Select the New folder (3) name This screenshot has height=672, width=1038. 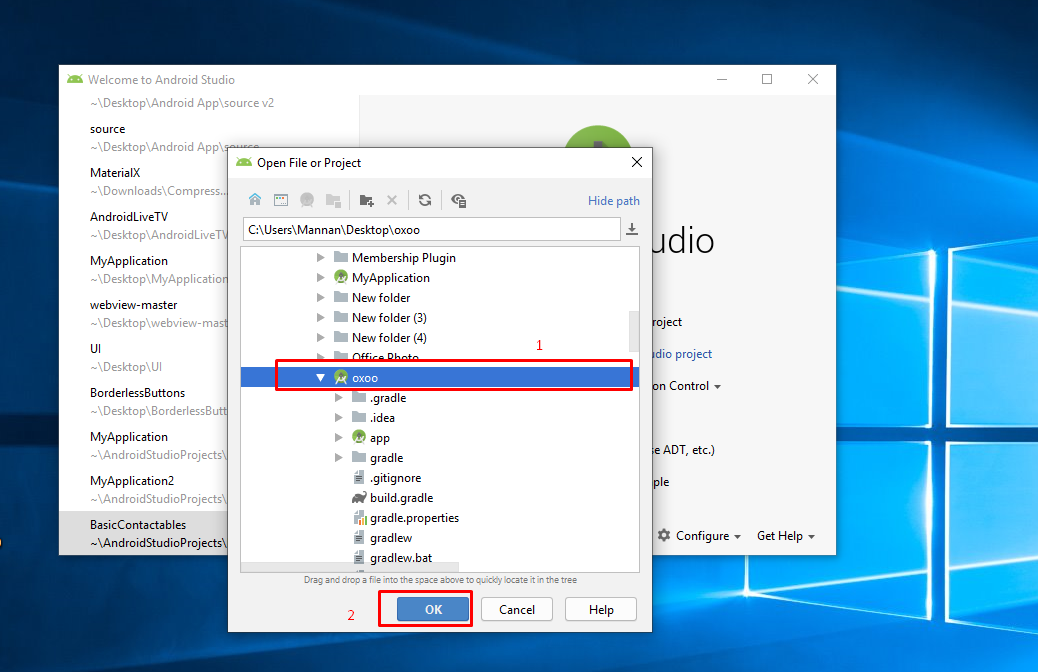point(389,318)
